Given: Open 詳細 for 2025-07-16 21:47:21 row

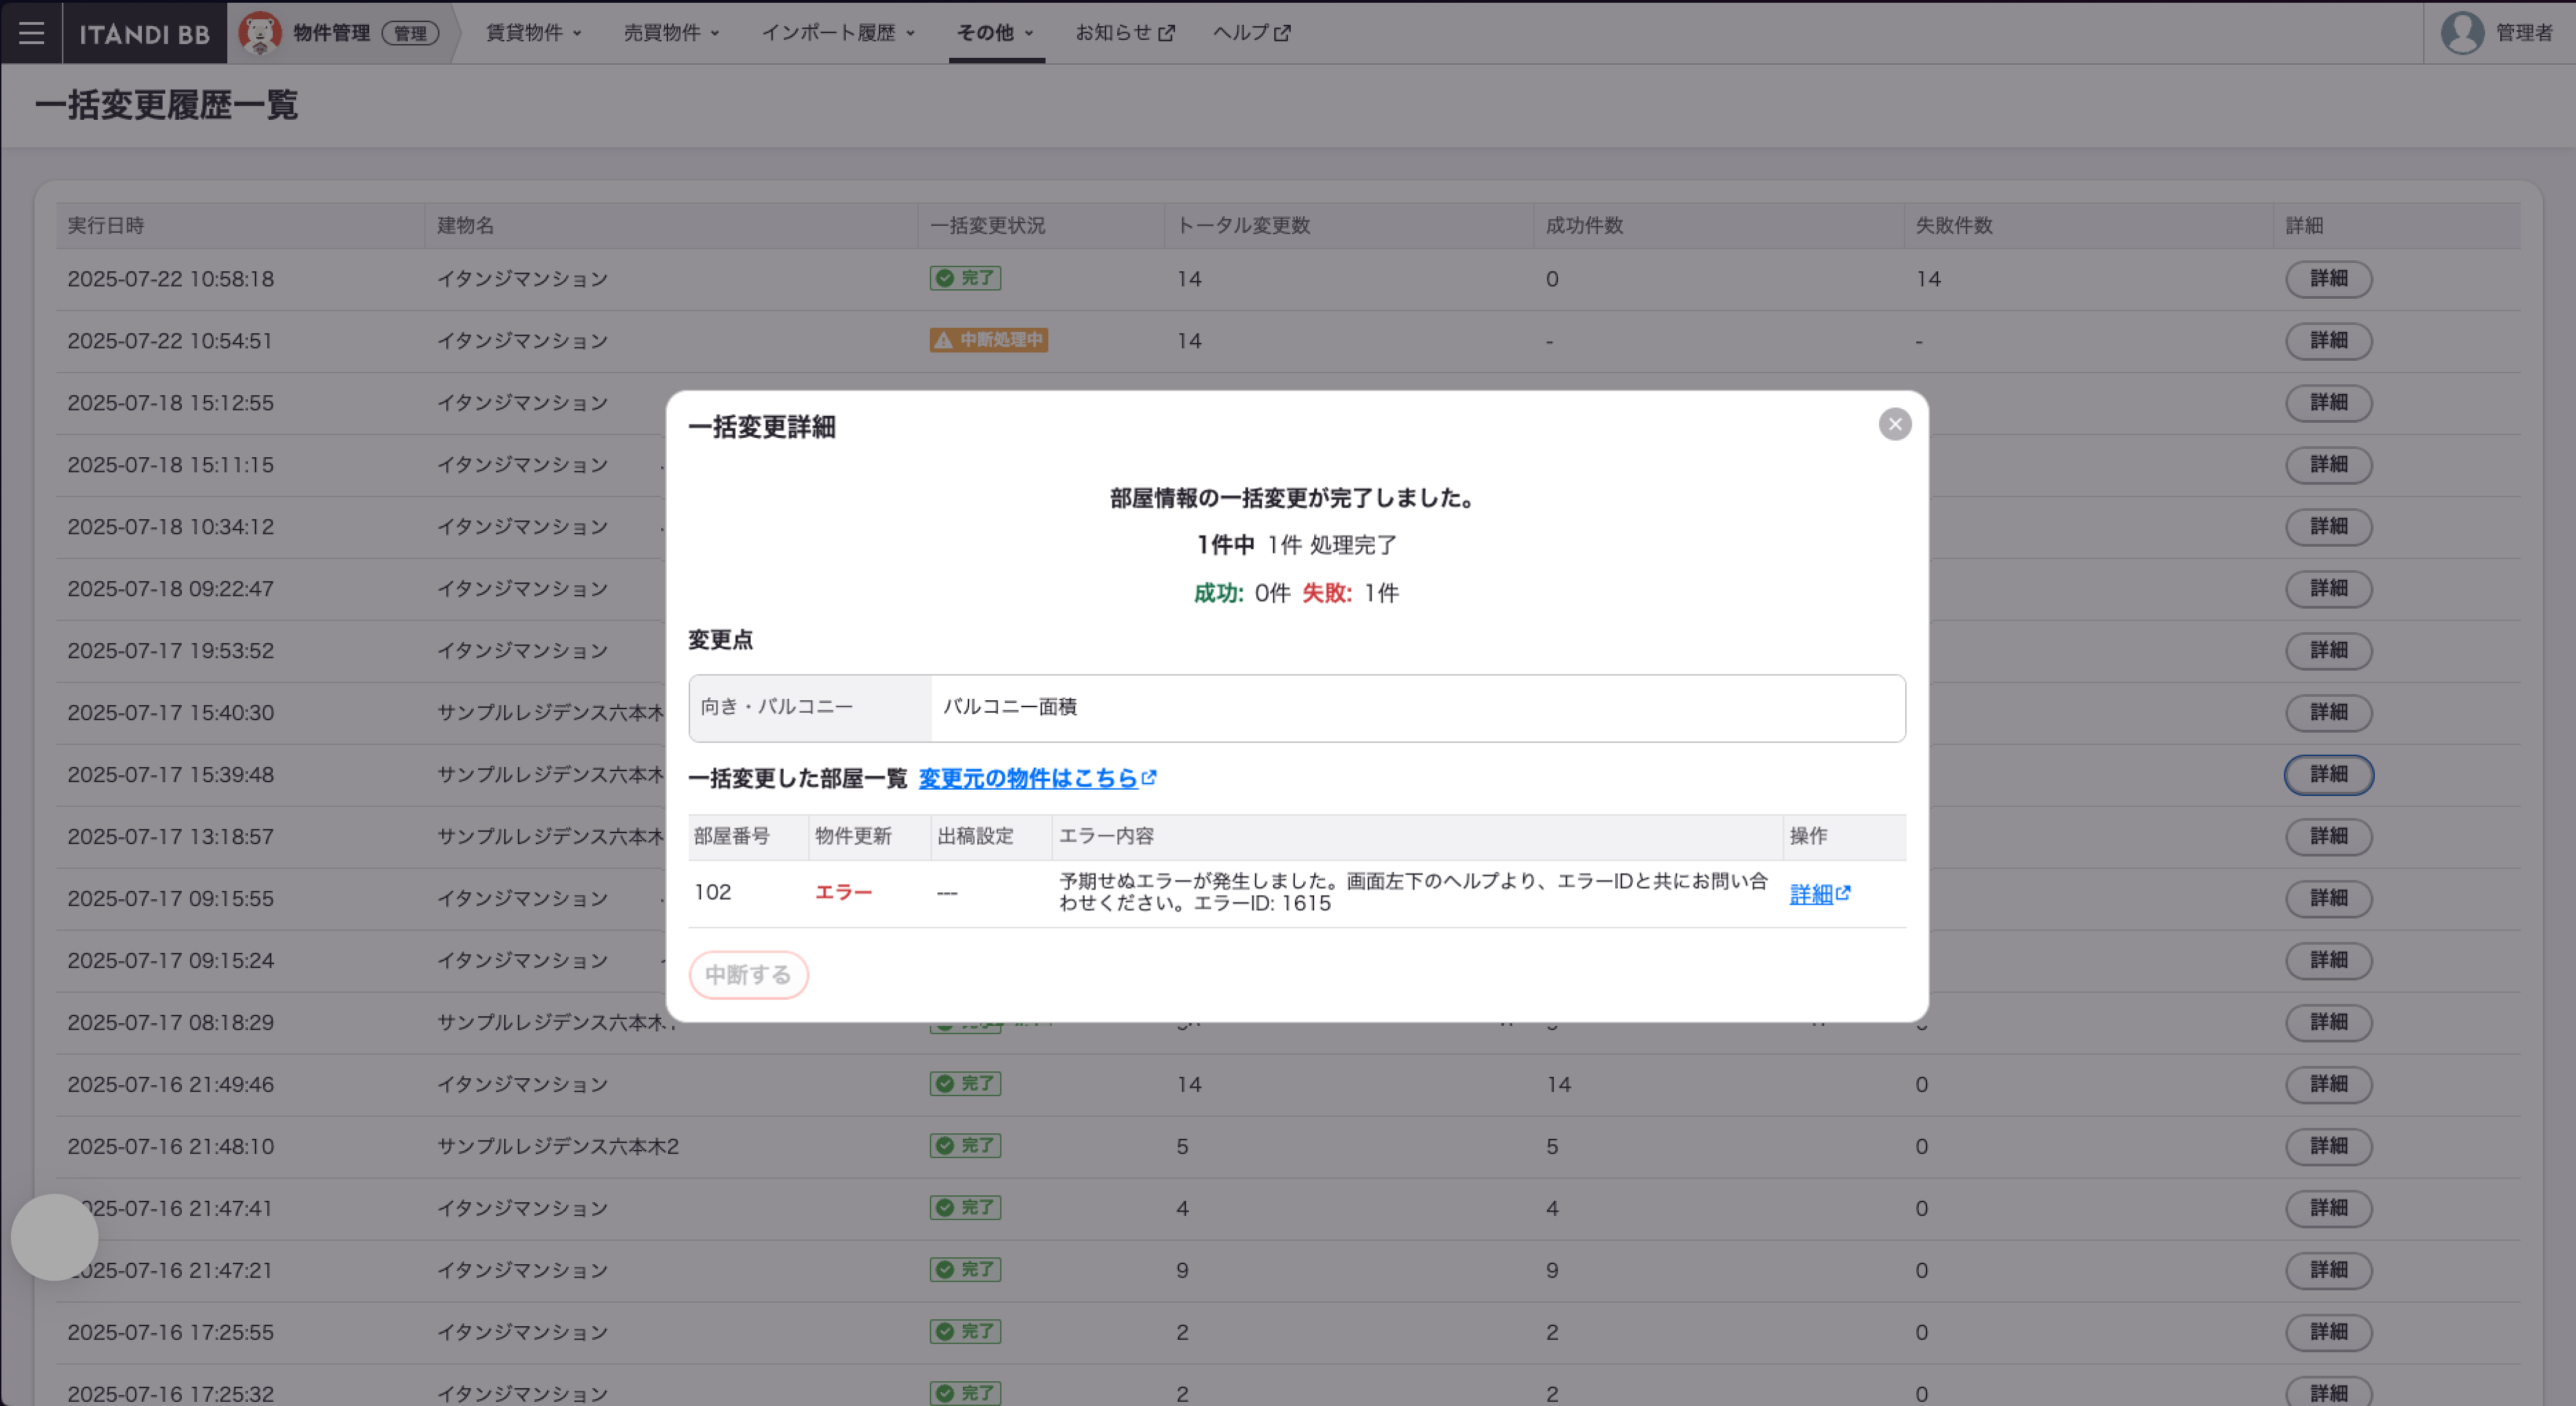Looking at the screenshot, I should (x=2328, y=1271).
